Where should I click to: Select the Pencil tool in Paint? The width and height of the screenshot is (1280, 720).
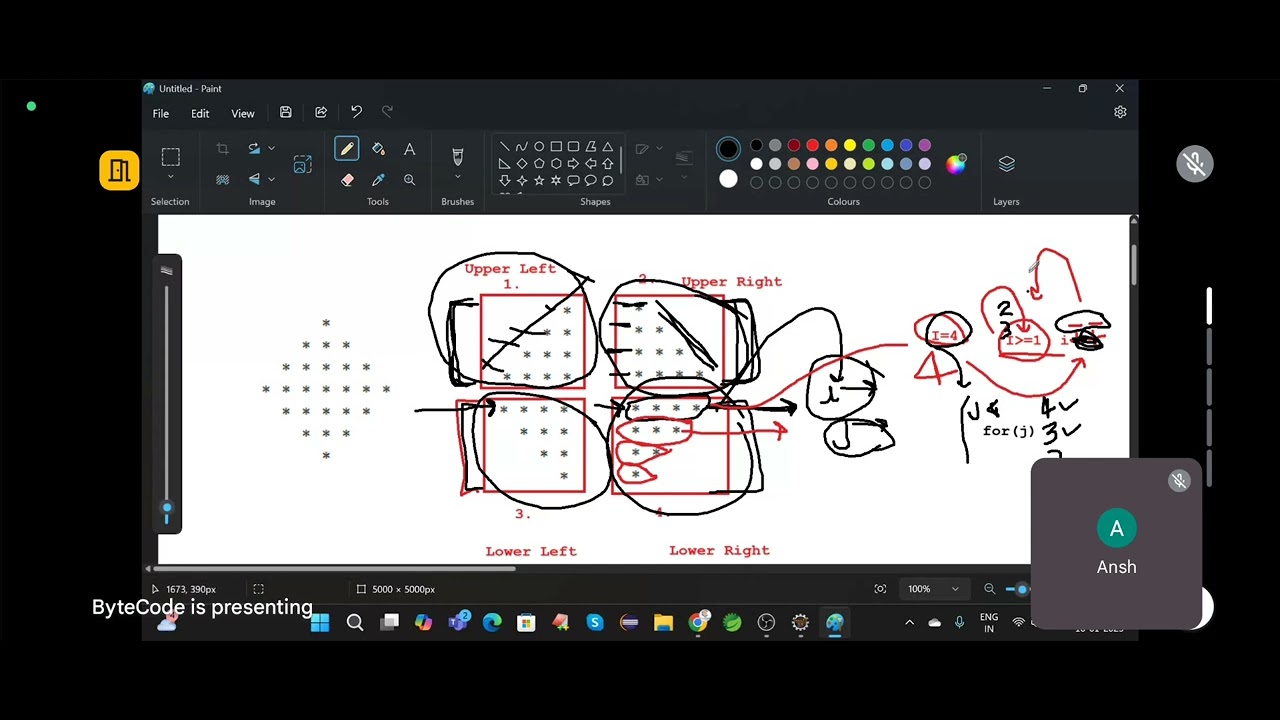[x=347, y=149]
